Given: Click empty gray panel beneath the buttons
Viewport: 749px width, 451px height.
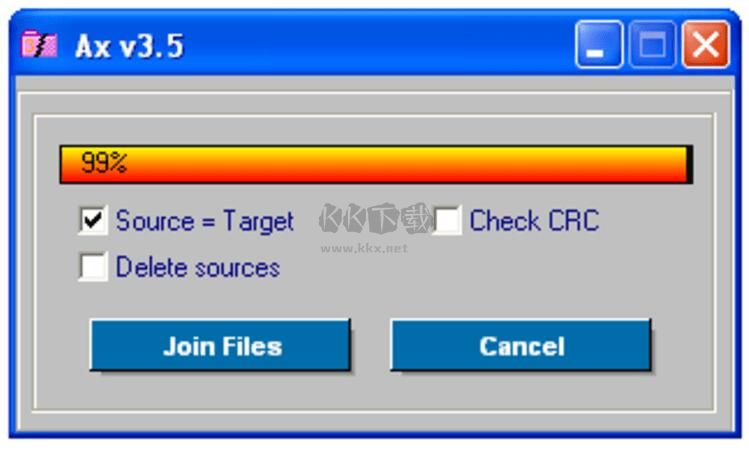Looking at the screenshot, I should pyautogui.click(x=374, y=391).
